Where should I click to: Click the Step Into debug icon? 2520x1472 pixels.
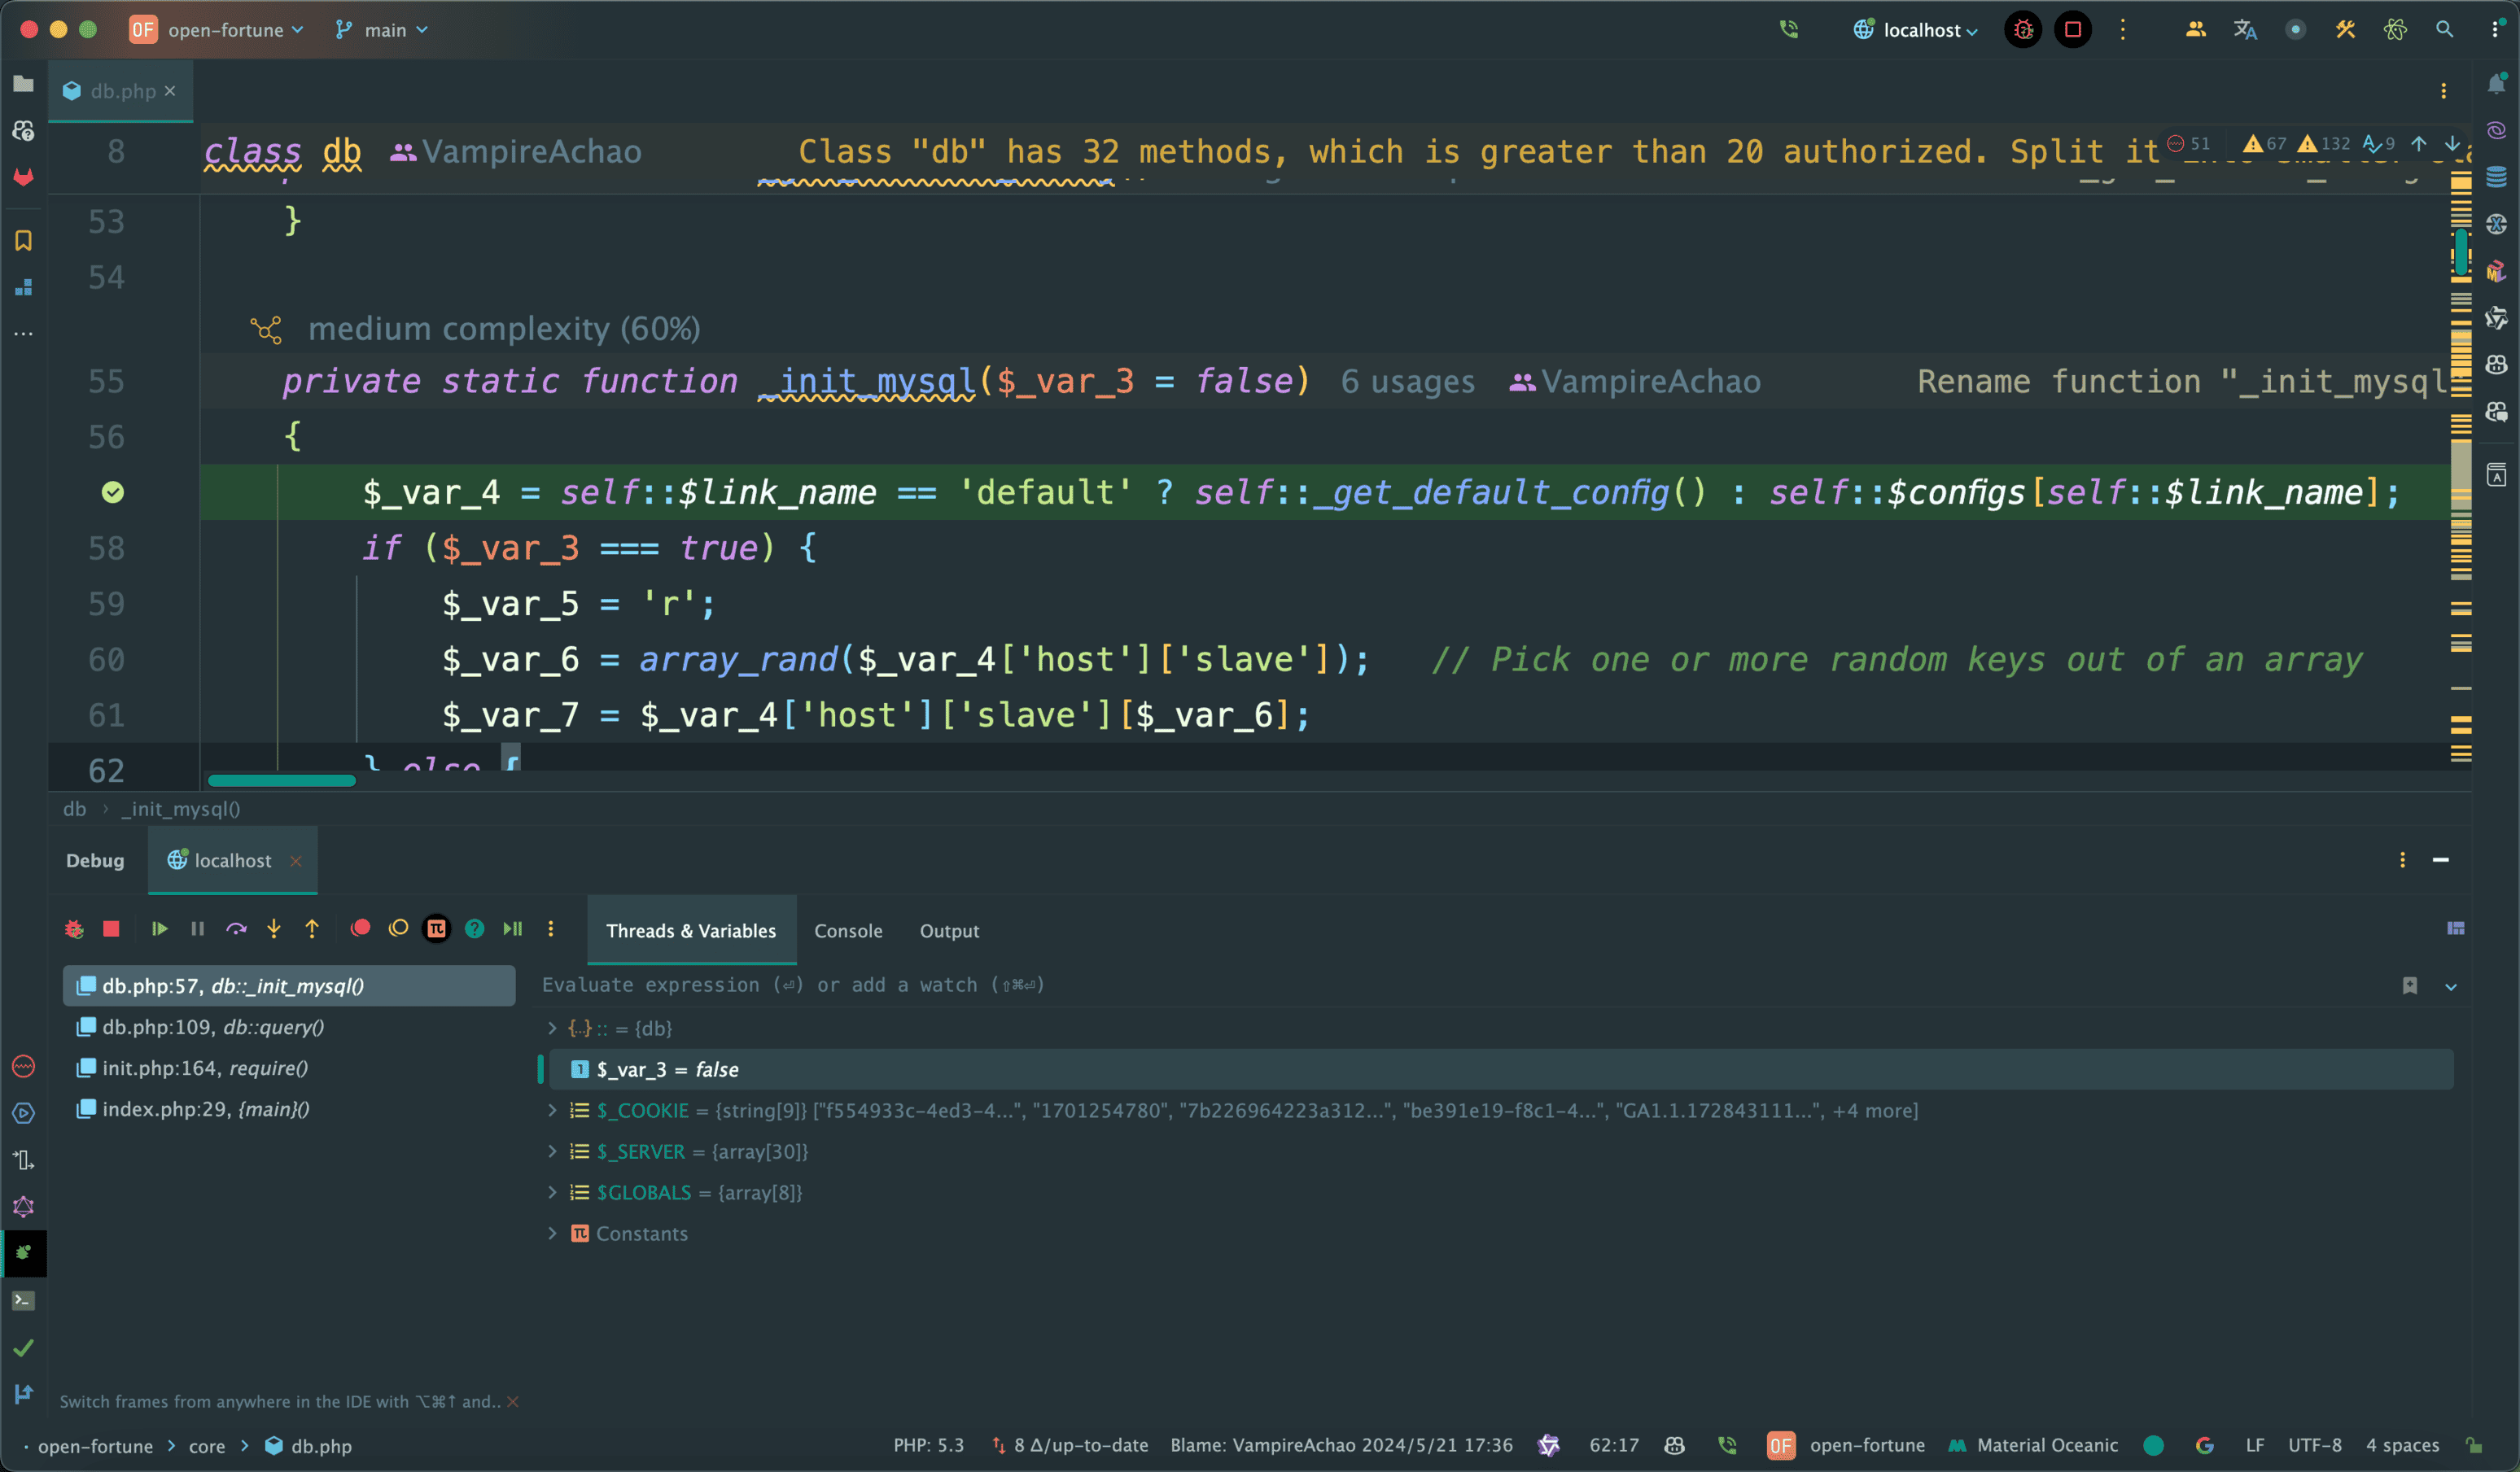[x=274, y=929]
